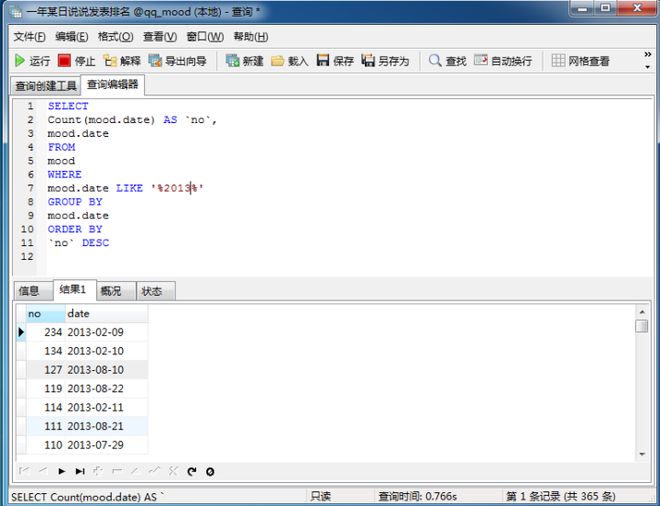Click the 只读 read-only status indicator
Screen dimensions: 660x506
point(321,497)
